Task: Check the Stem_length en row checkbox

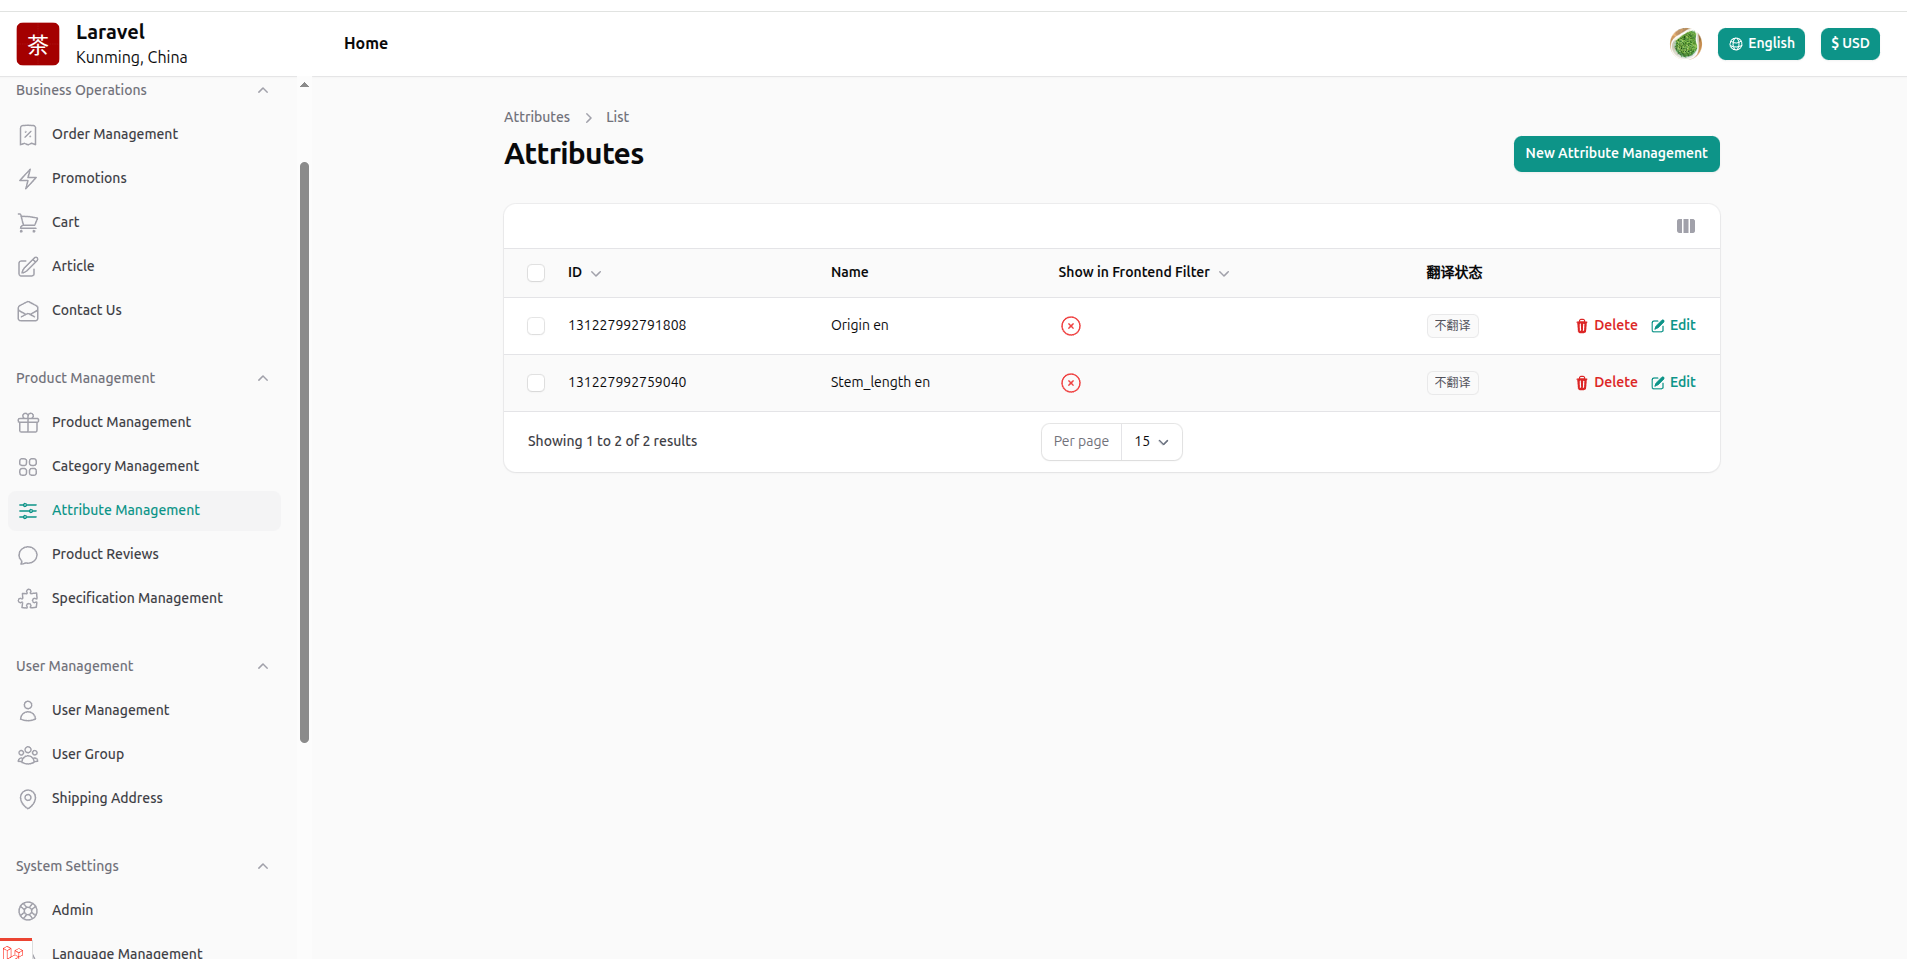Action: (536, 383)
